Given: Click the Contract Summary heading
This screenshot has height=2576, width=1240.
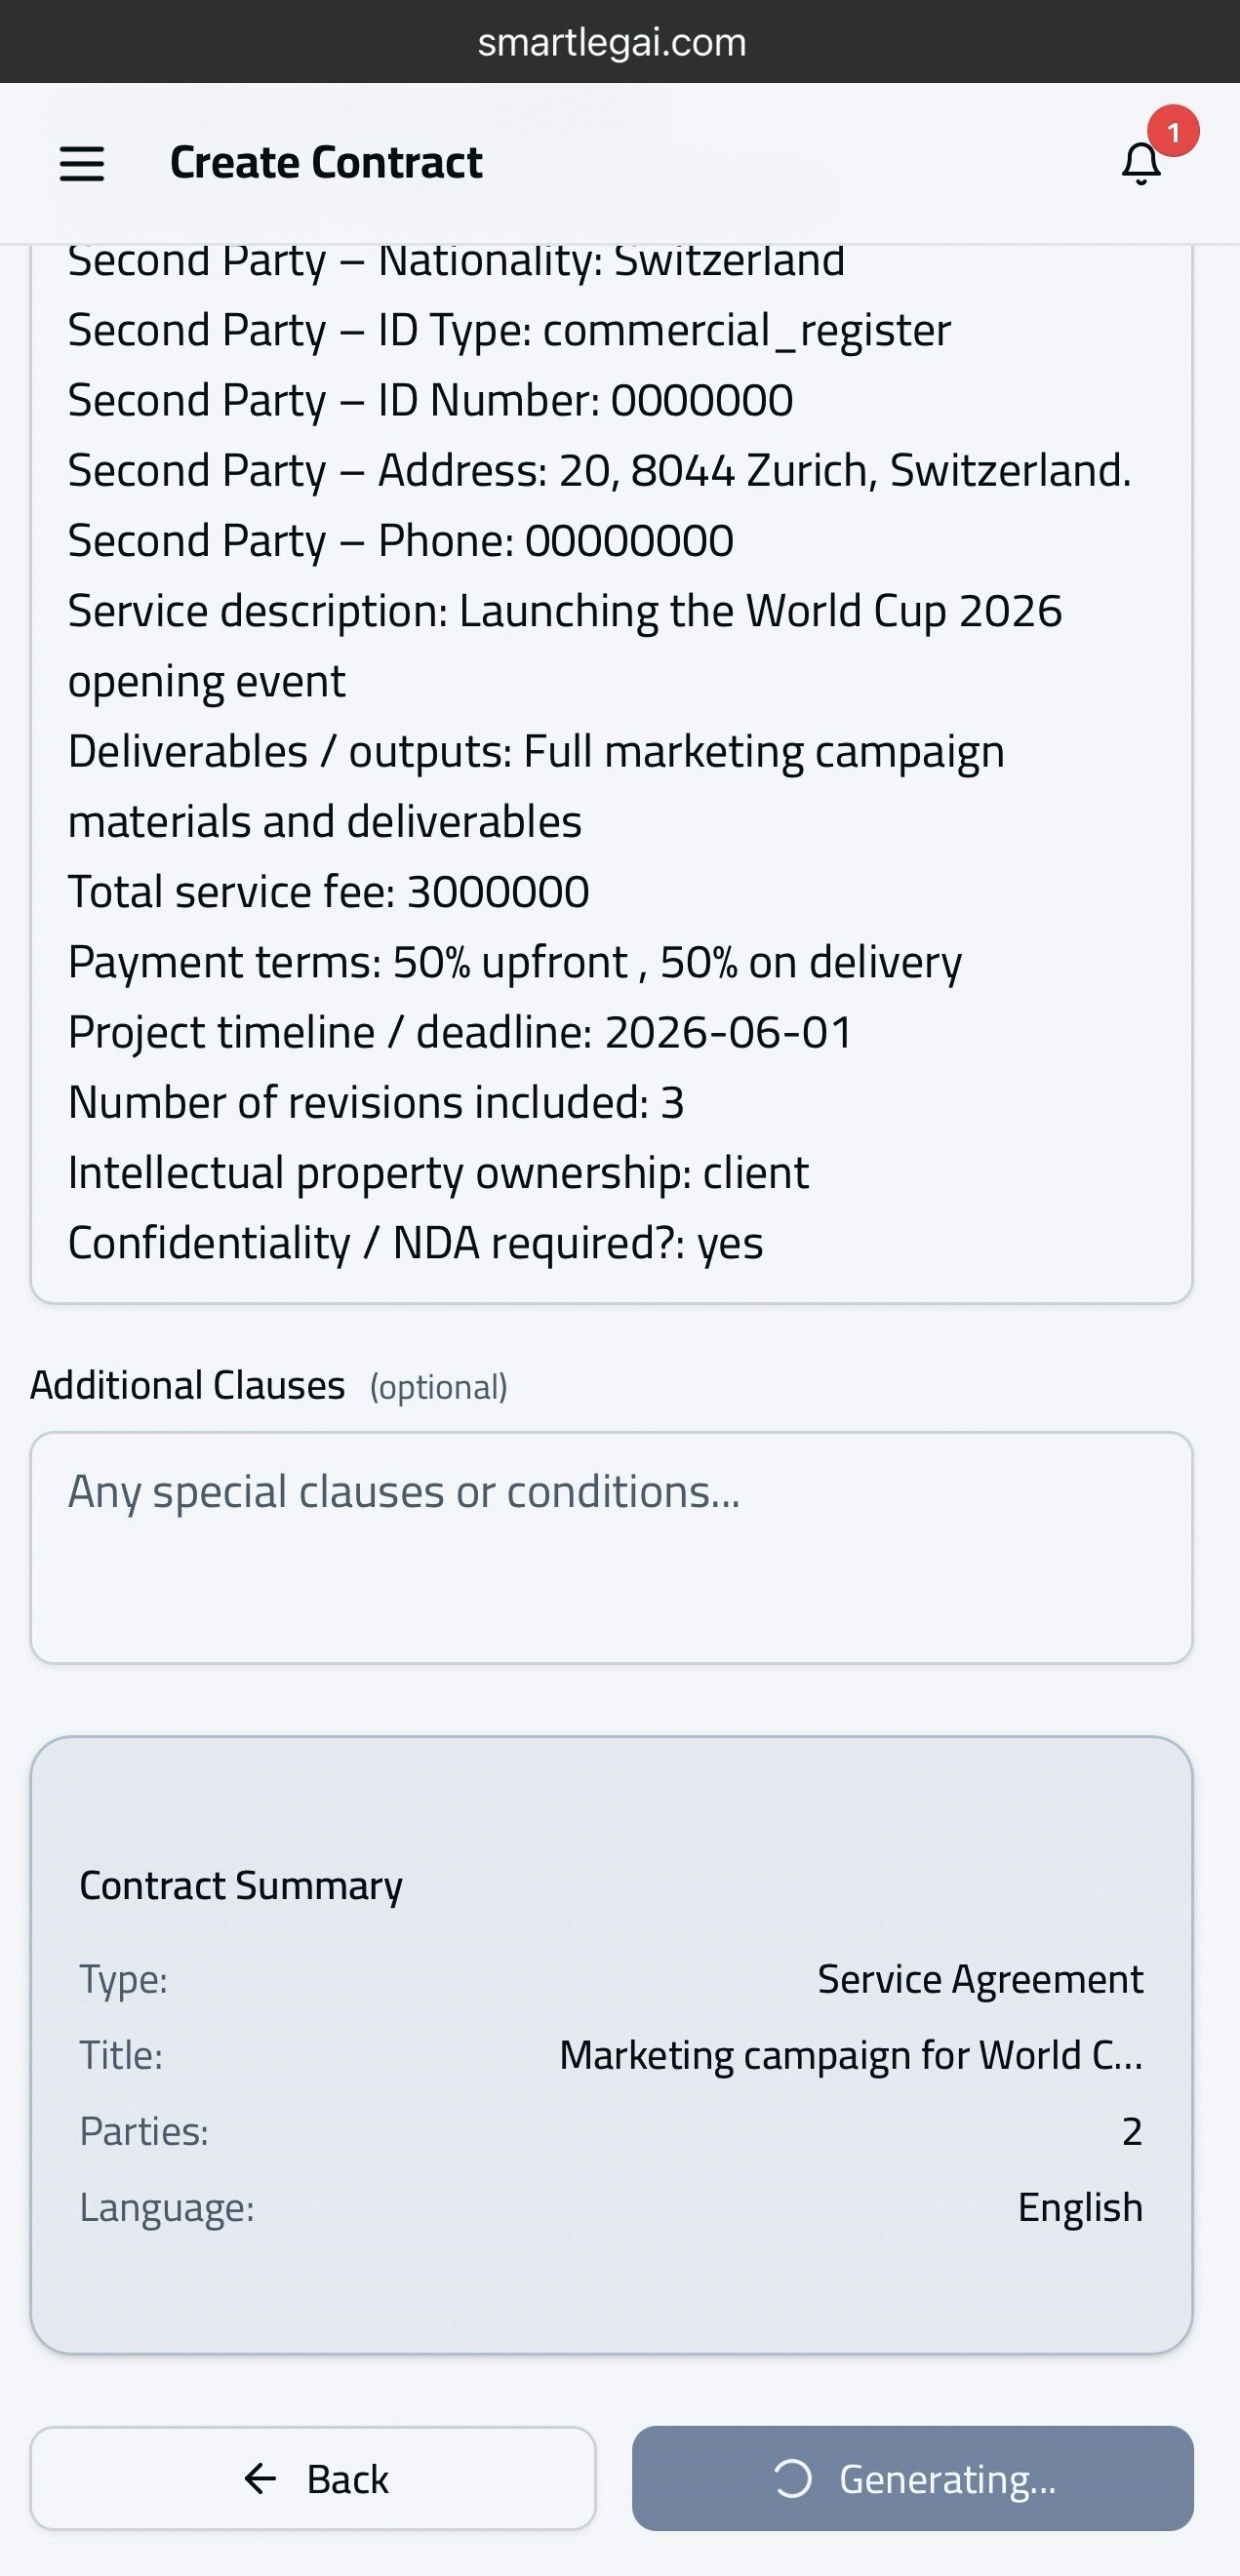Looking at the screenshot, I should click(241, 1885).
